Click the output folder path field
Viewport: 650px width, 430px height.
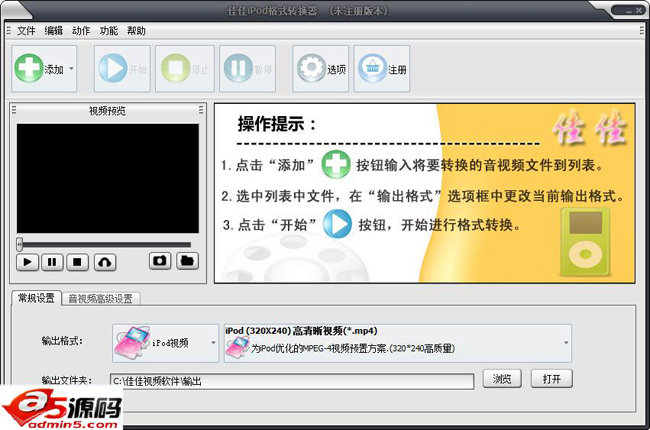(x=292, y=381)
